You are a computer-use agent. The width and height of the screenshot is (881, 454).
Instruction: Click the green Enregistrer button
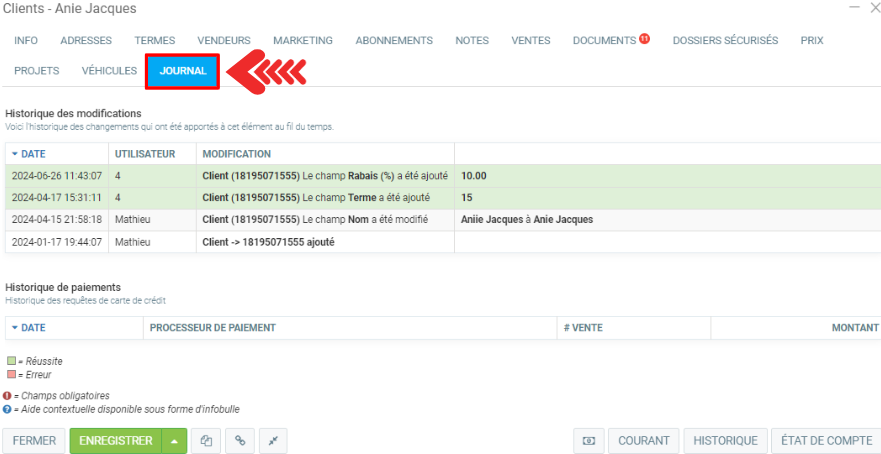click(x=115, y=441)
